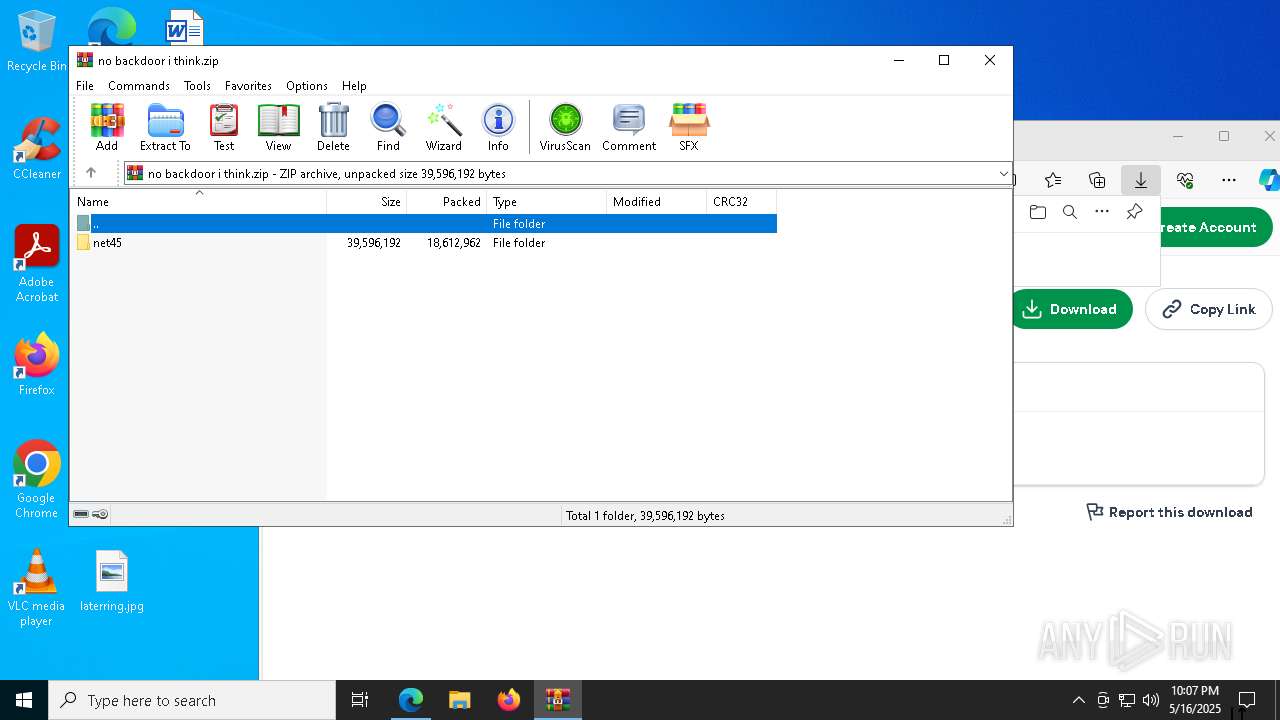
Task: Go up one folder level arrow
Action: pos(91,173)
